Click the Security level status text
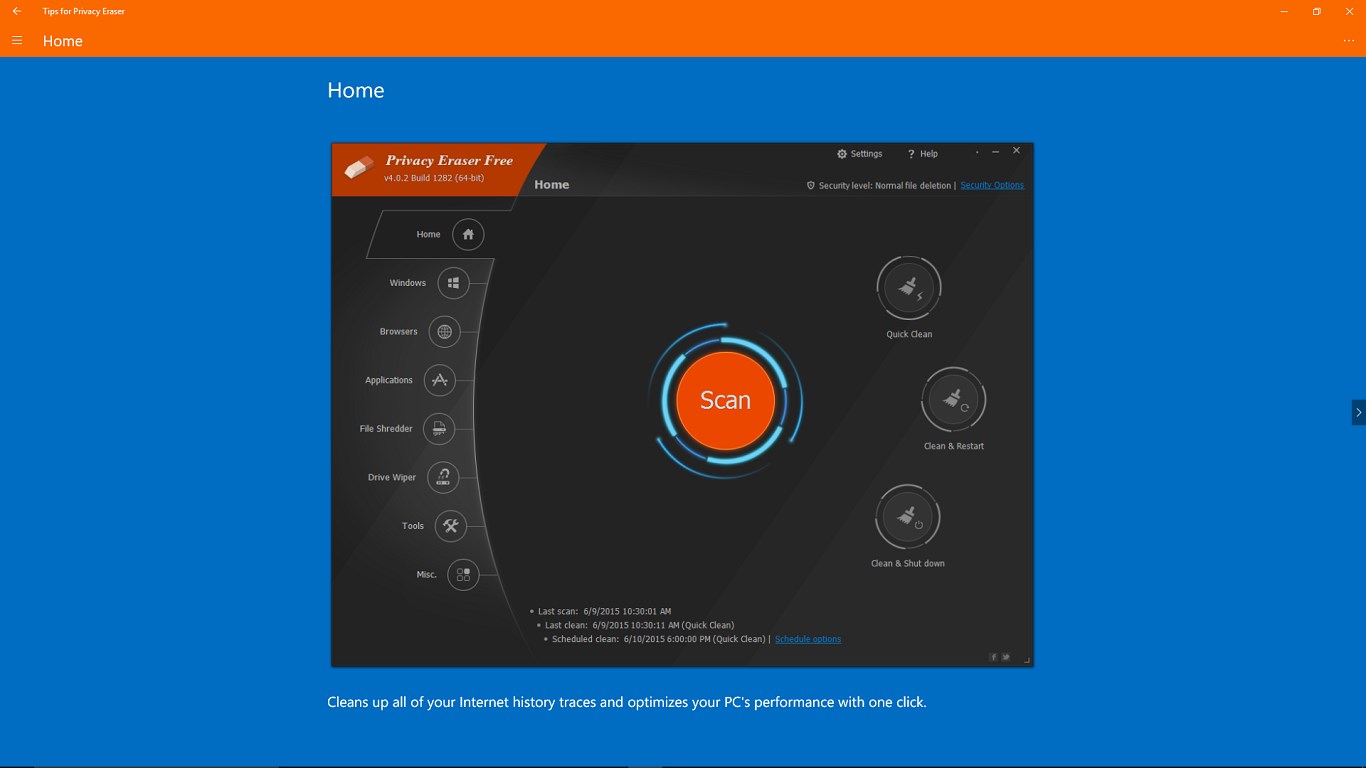 coord(885,185)
